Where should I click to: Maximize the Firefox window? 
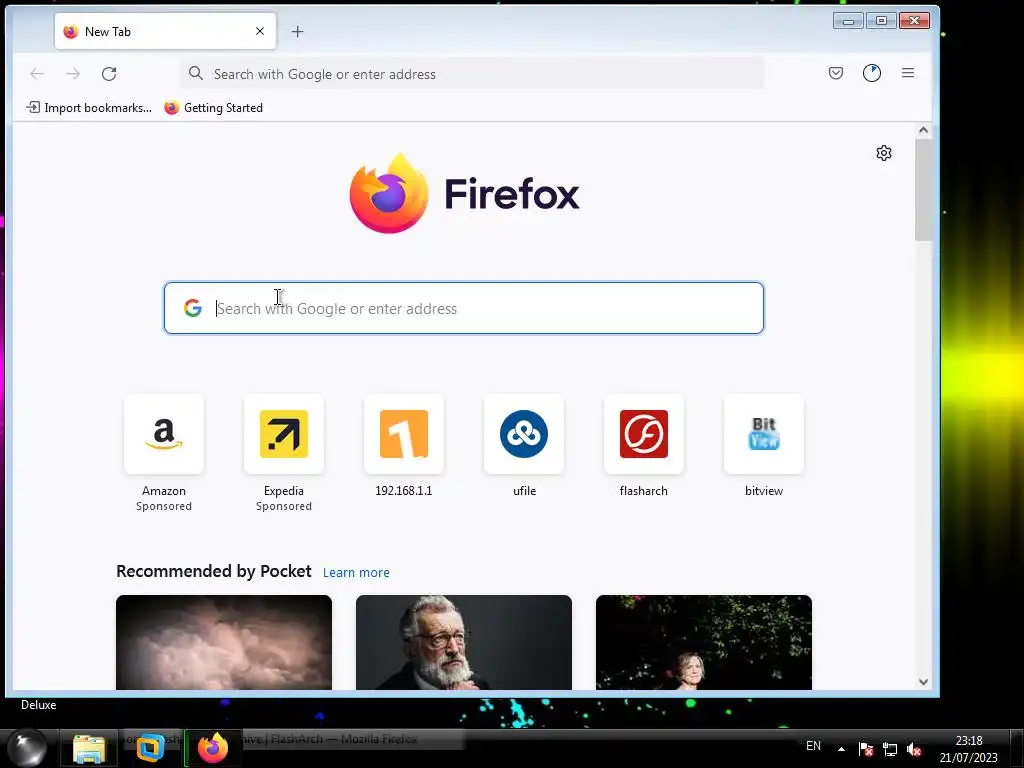point(881,21)
